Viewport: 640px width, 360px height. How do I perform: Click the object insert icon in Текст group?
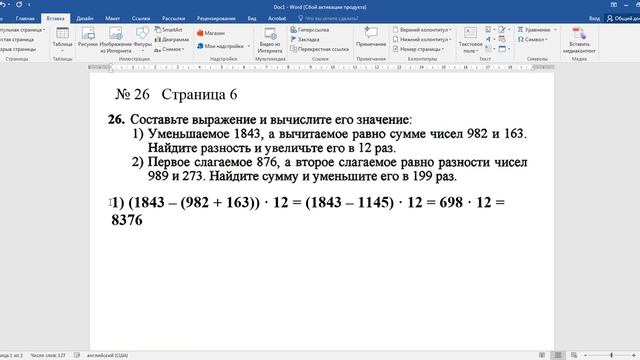[502, 49]
